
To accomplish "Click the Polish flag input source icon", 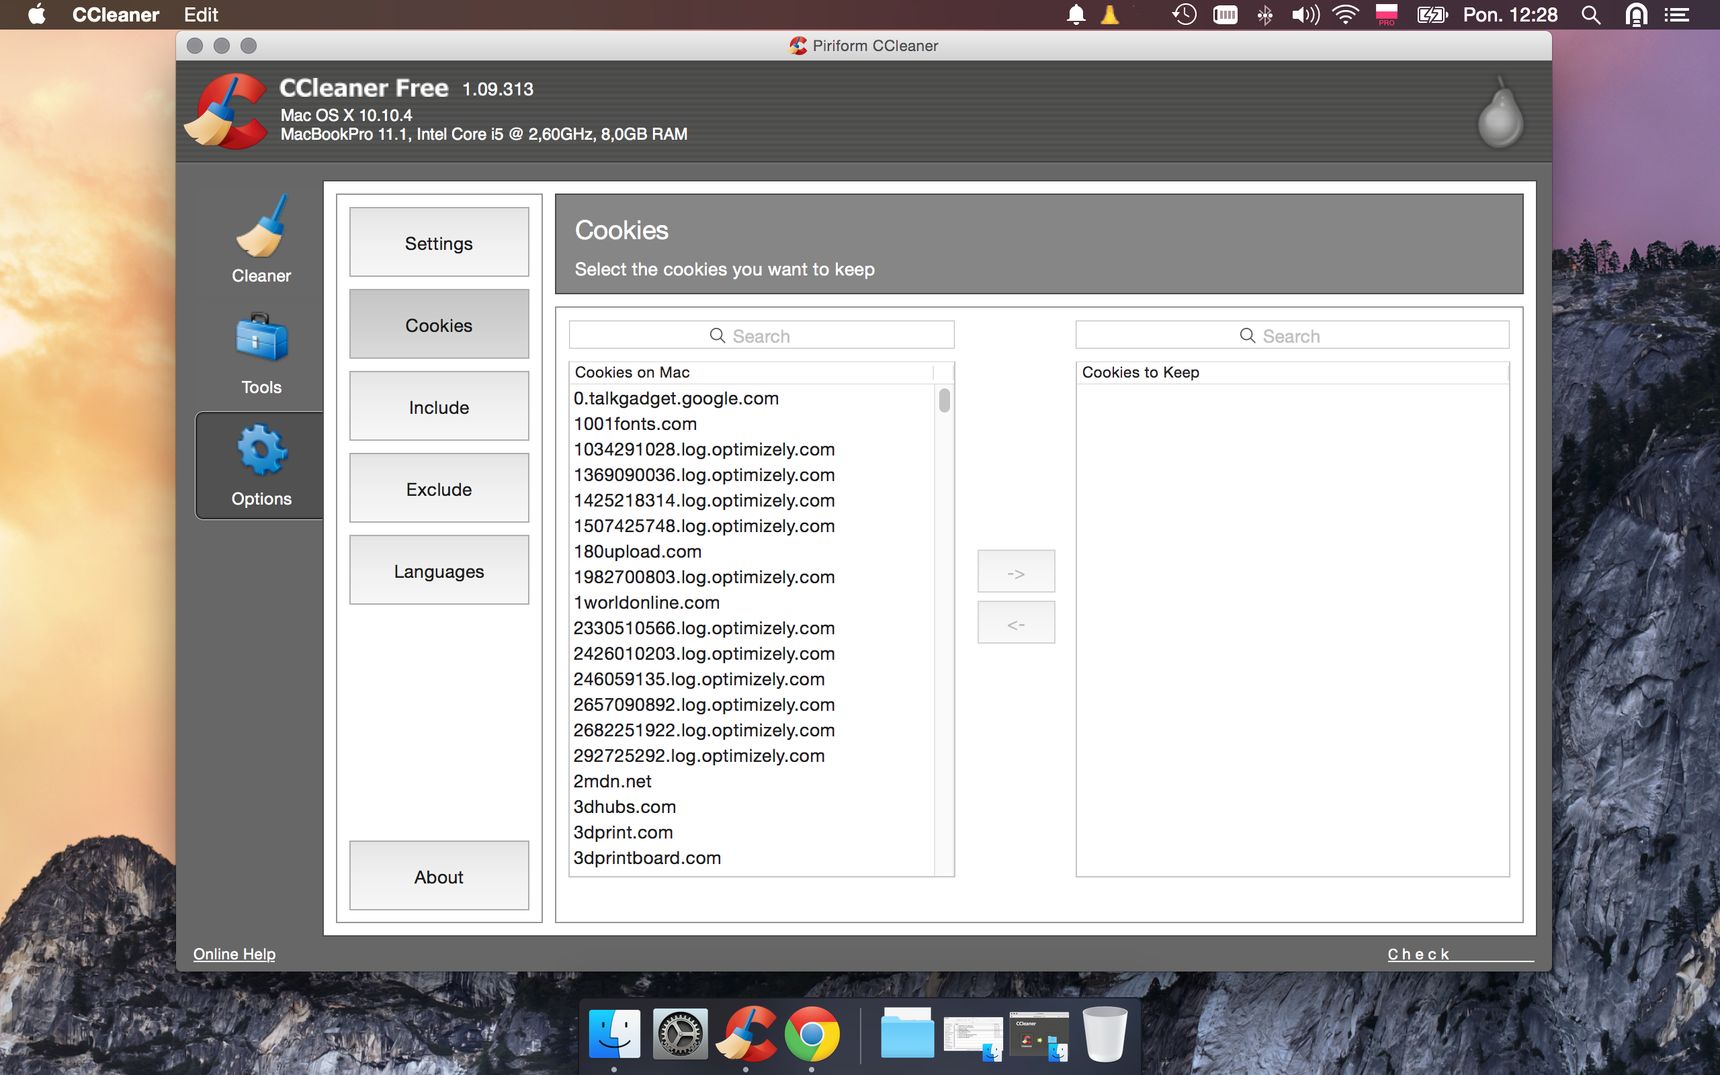I will 1386,14.
